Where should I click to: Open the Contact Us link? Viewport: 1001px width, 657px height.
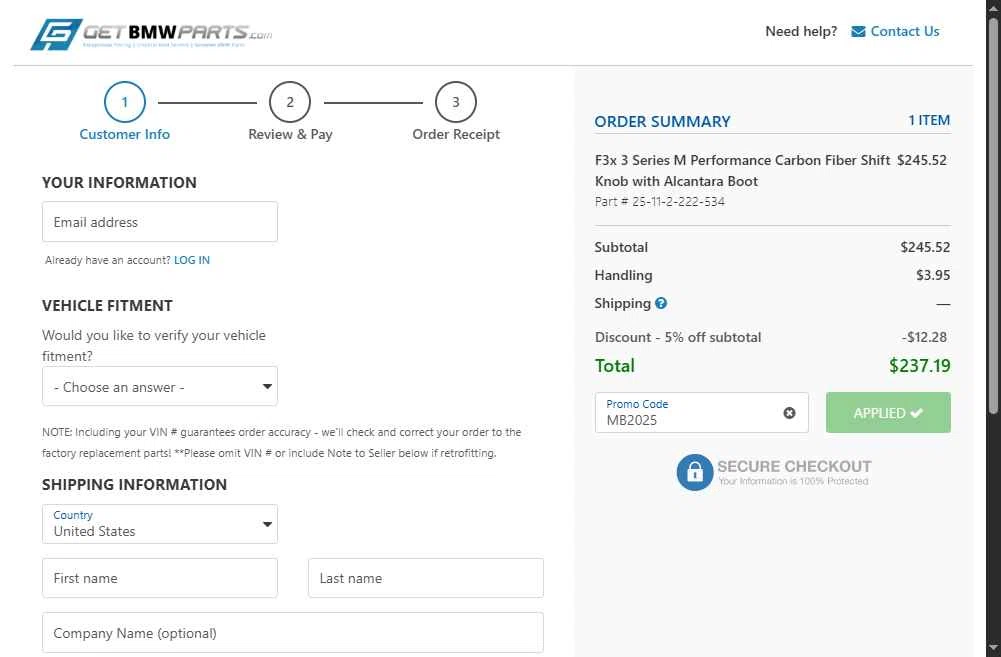tap(905, 31)
